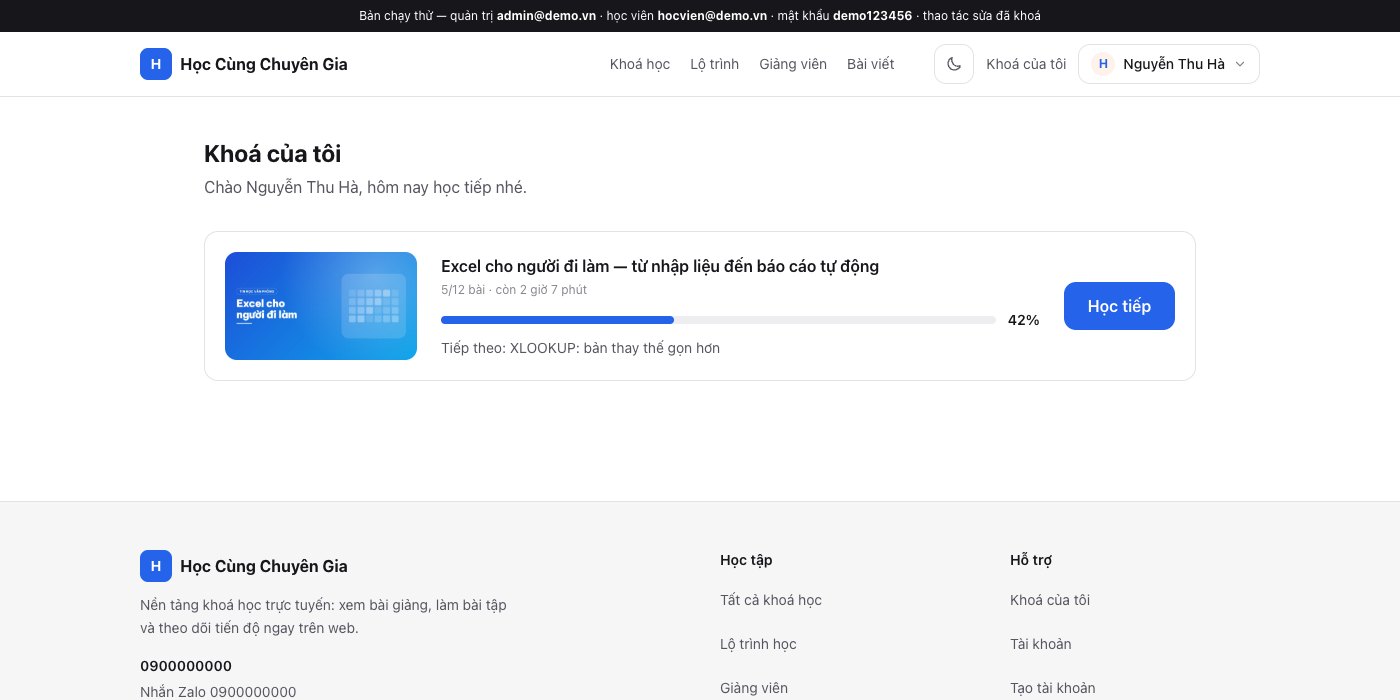Expand the Nguyễn Thu Hà account chevron

pos(1240,64)
